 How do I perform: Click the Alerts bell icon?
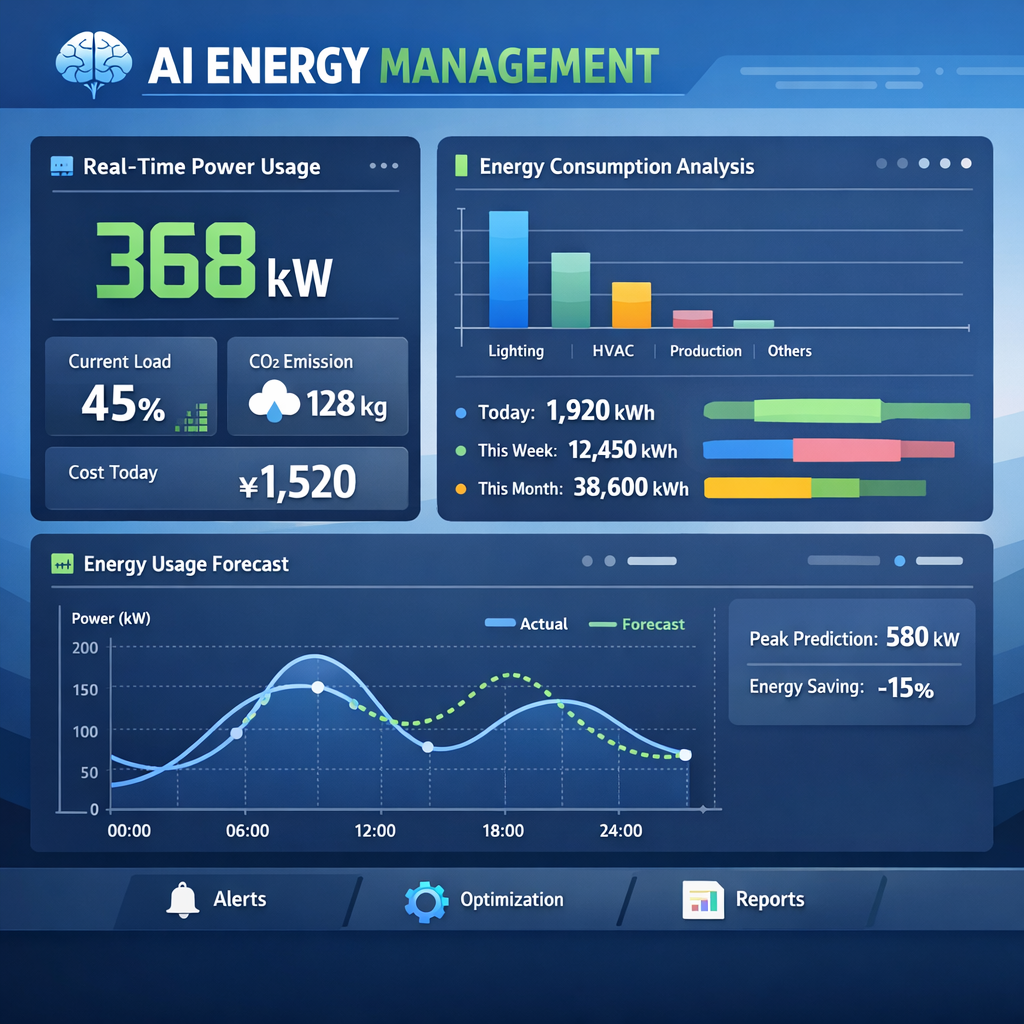[x=182, y=899]
